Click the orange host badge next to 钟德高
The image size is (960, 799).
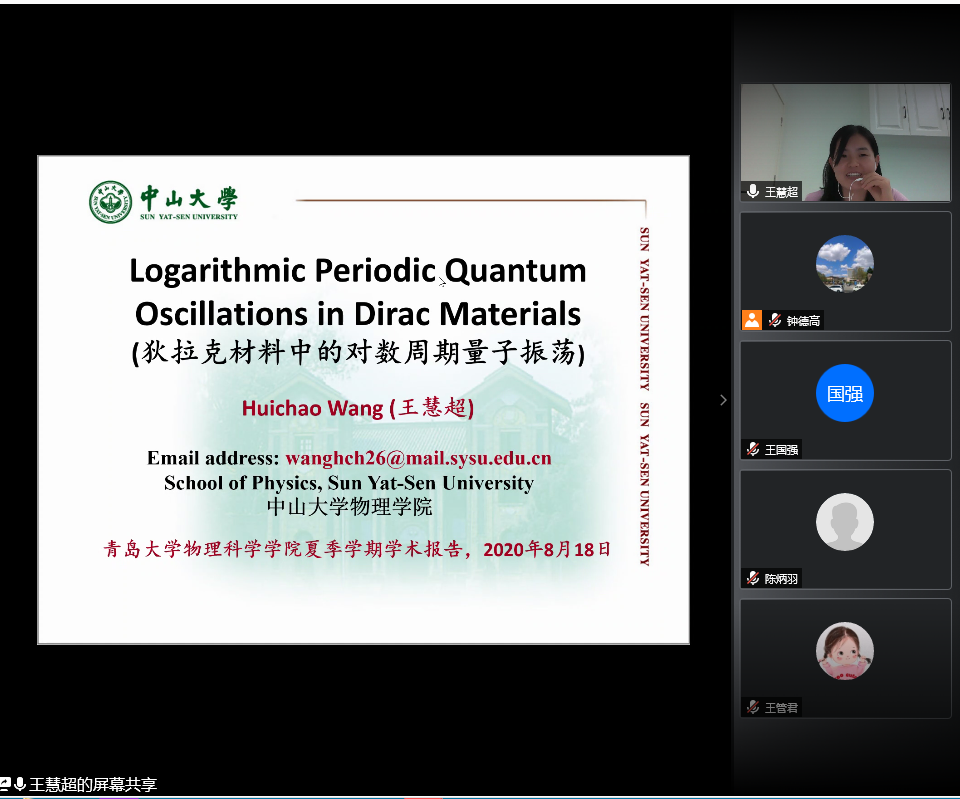(752, 320)
